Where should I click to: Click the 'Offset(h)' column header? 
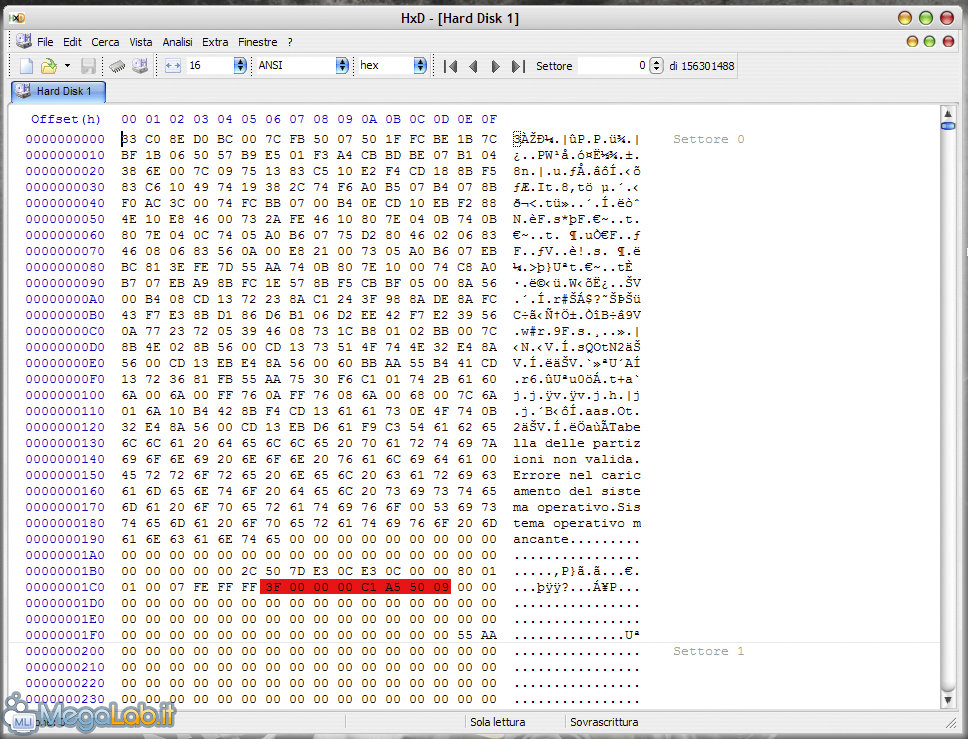pyautogui.click(x=65, y=119)
